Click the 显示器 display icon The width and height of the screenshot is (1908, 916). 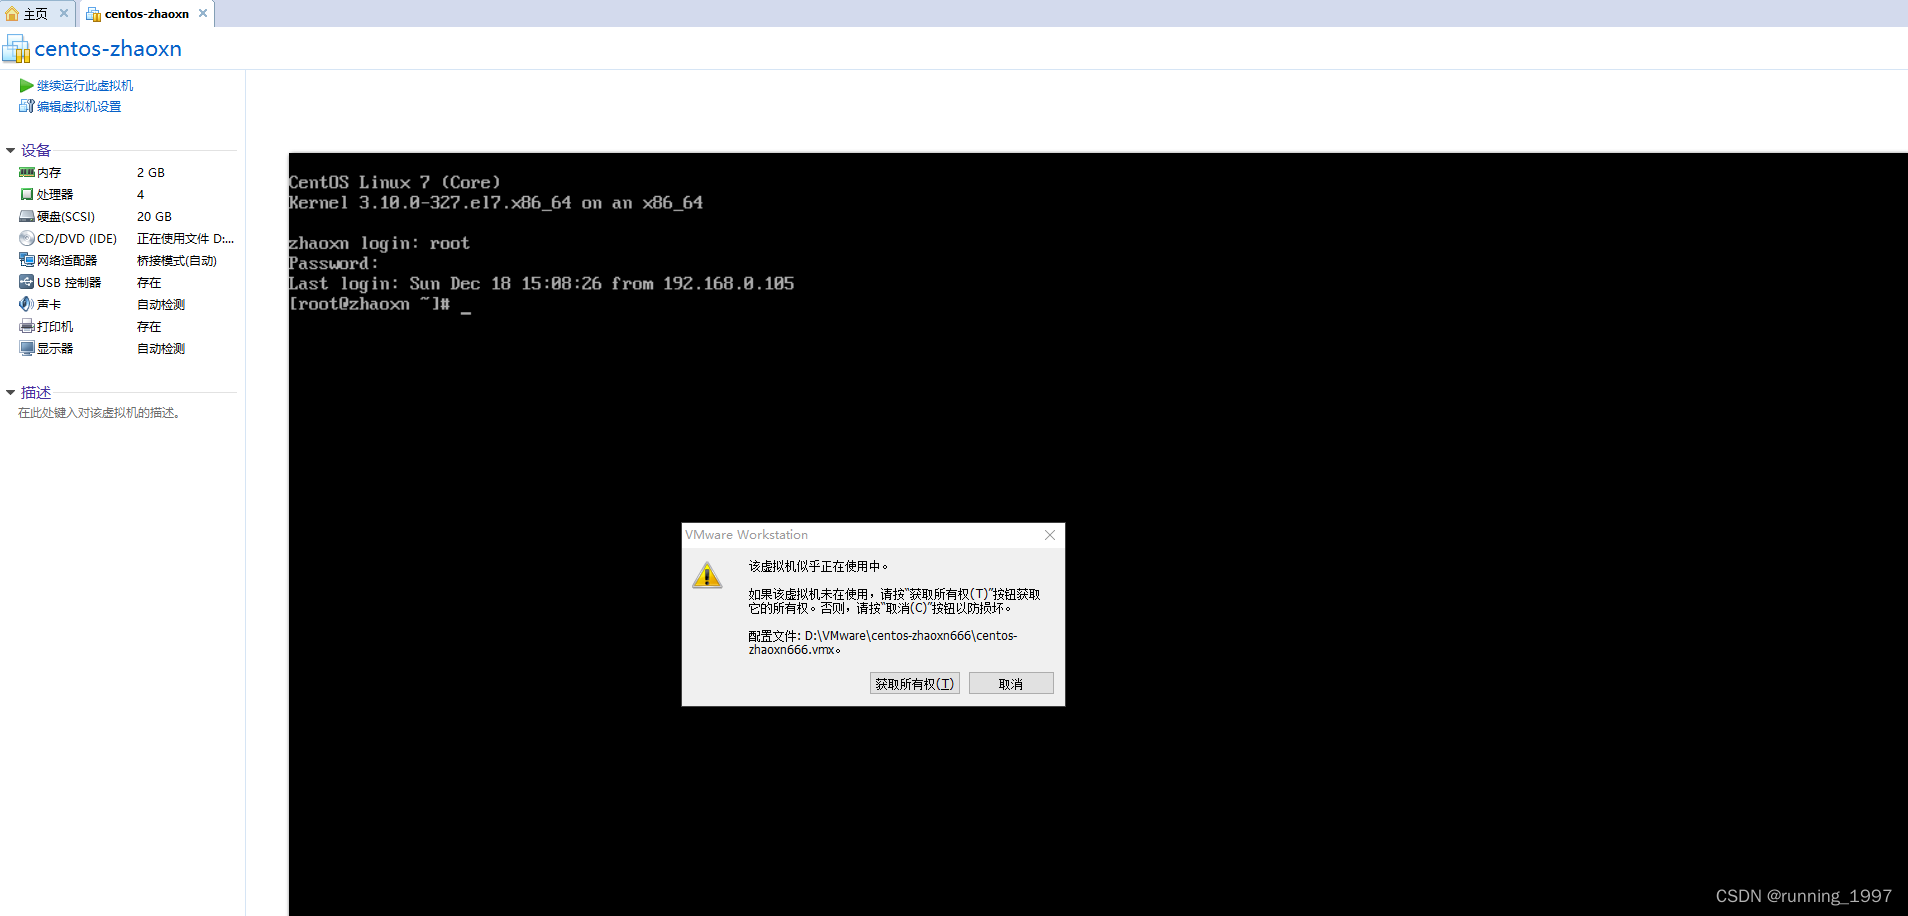click(x=27, y=348)
